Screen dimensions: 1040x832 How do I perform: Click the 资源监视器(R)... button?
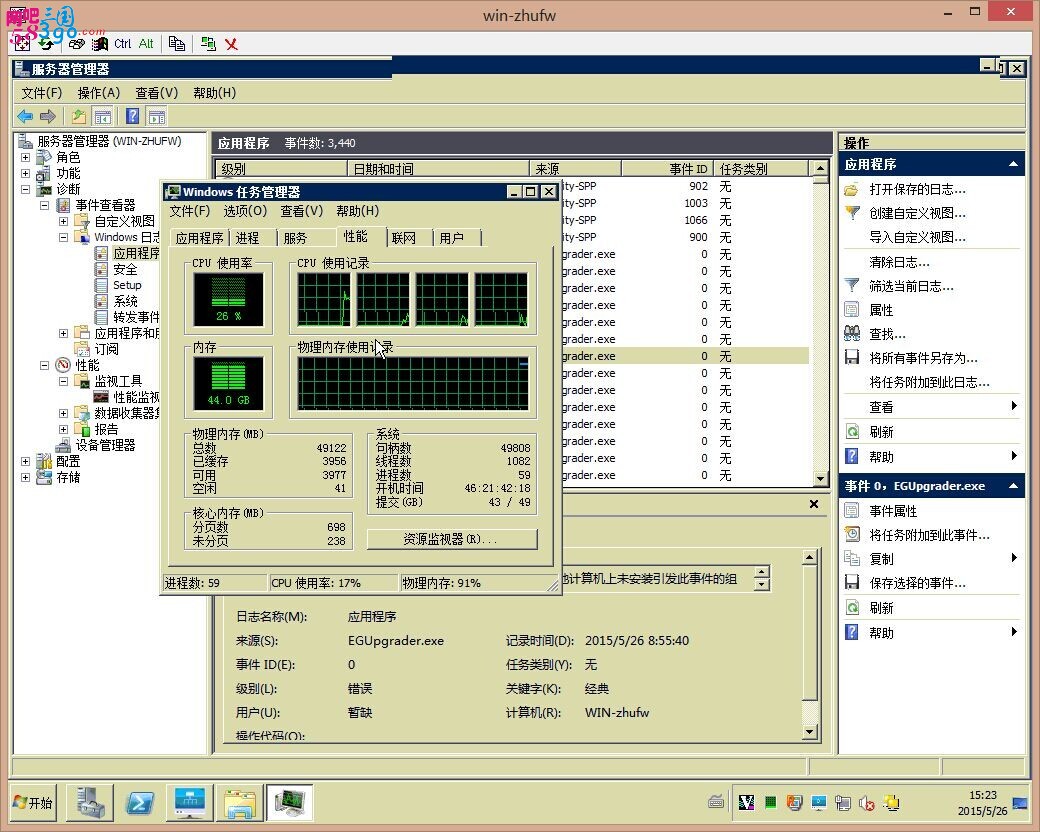coord(452,539)
